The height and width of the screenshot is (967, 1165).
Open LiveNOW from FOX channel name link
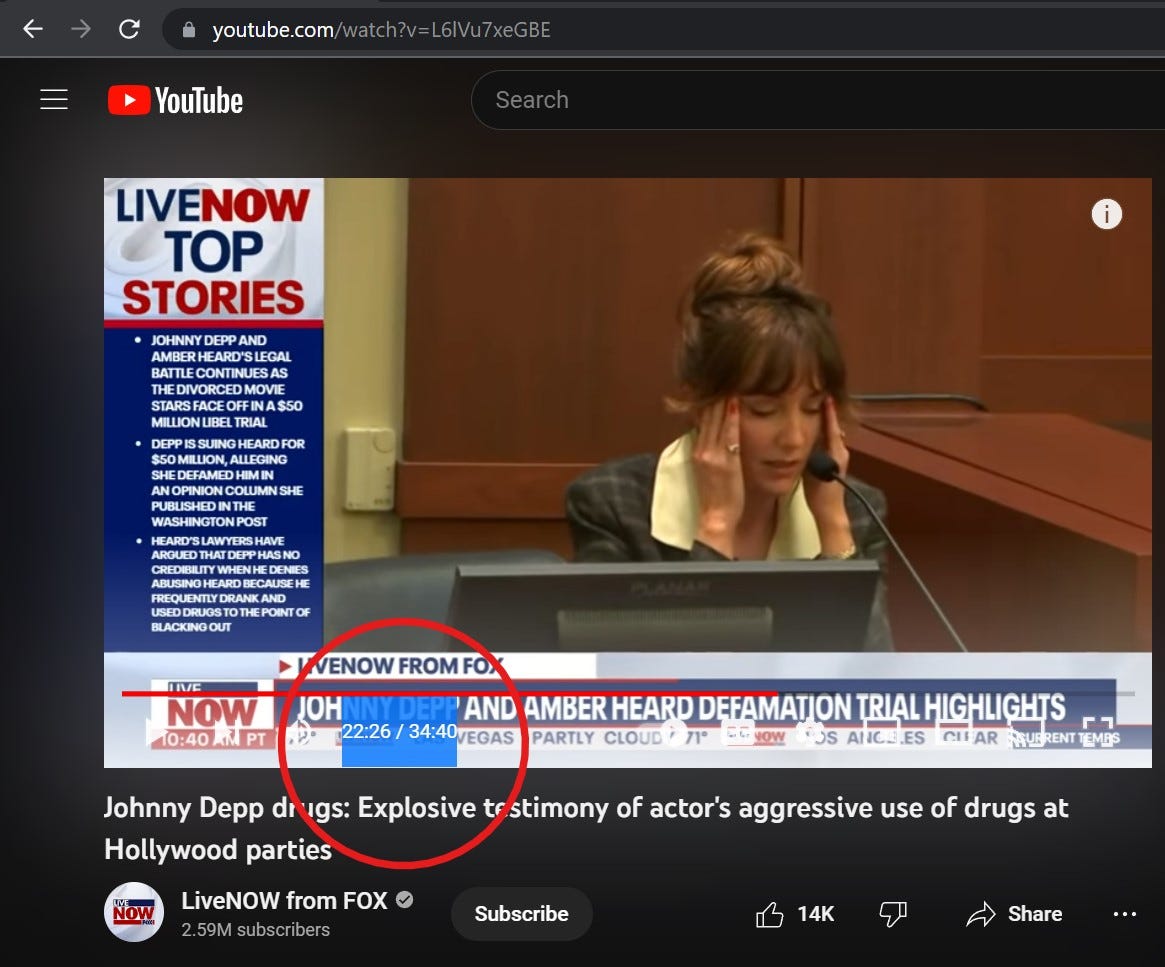pos(284,900)
